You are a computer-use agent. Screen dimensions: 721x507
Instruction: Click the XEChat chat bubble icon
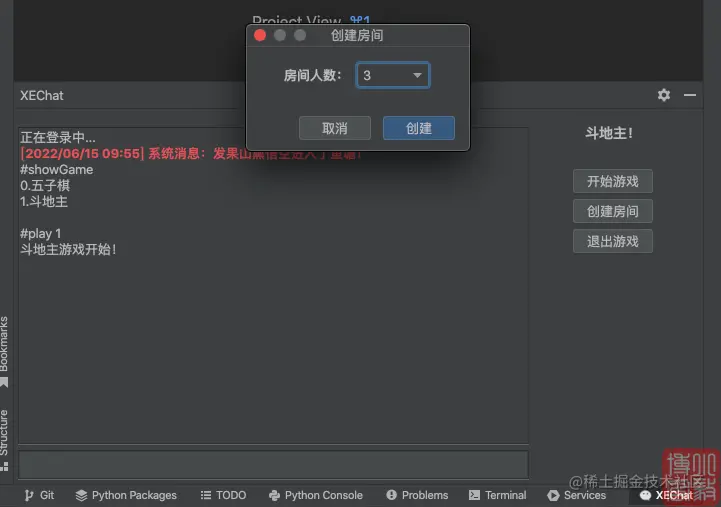tap(646, 495)
